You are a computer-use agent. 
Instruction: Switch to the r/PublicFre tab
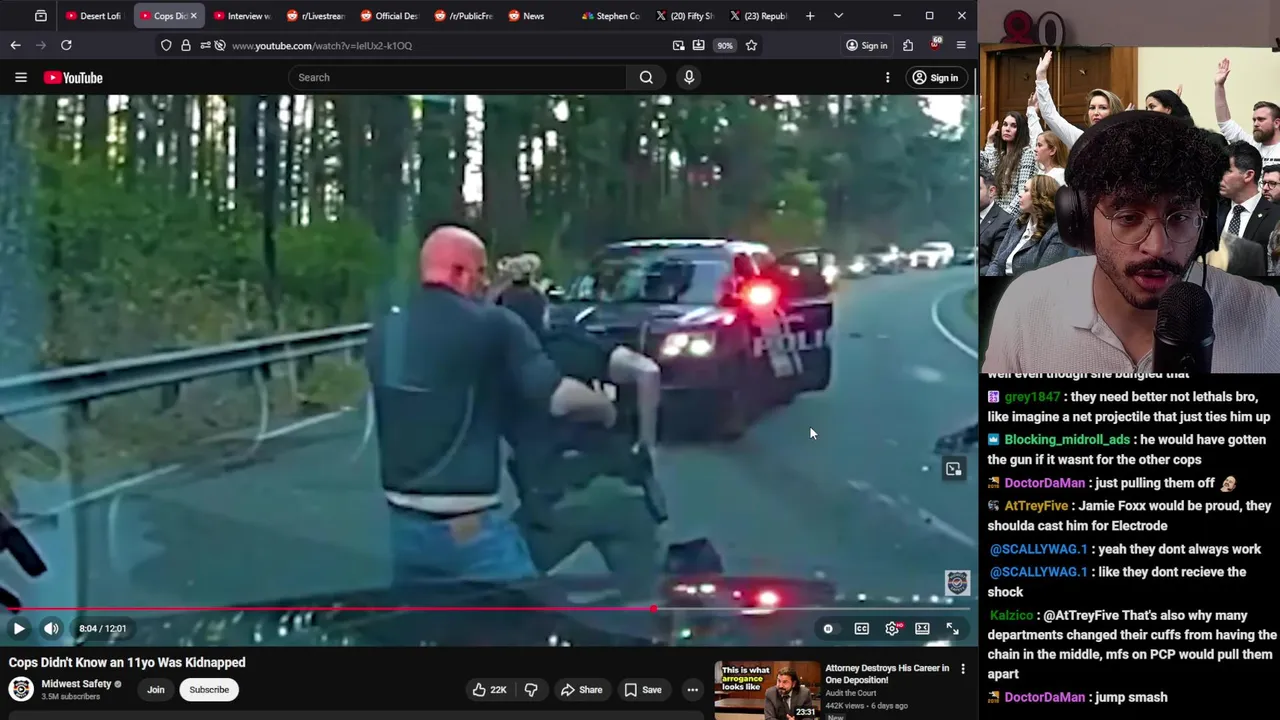[x=463, y=16]
